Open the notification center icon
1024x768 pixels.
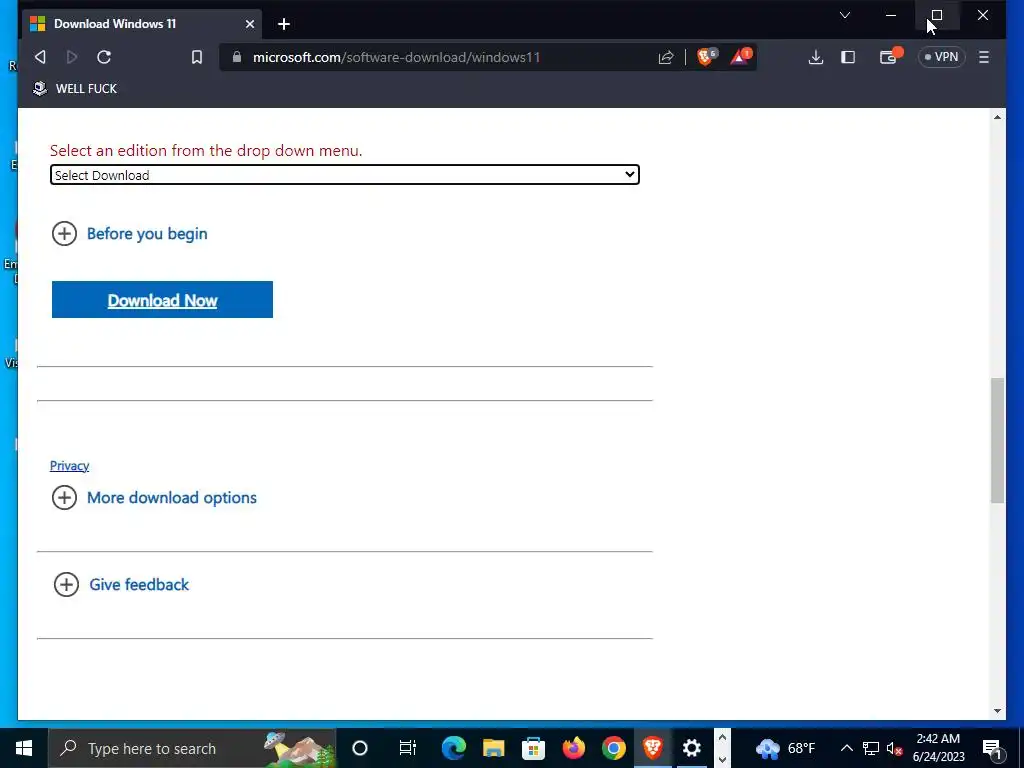992,748
